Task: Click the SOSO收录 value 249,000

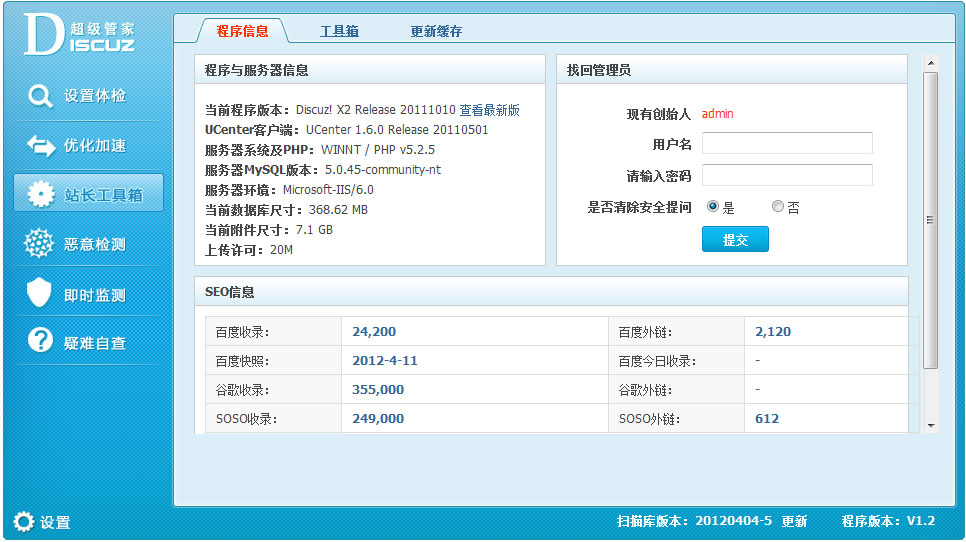Action: point(378,418)
